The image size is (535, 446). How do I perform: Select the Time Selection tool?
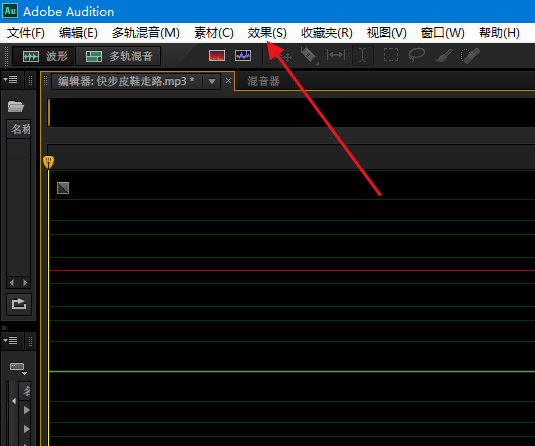point(363,55)
